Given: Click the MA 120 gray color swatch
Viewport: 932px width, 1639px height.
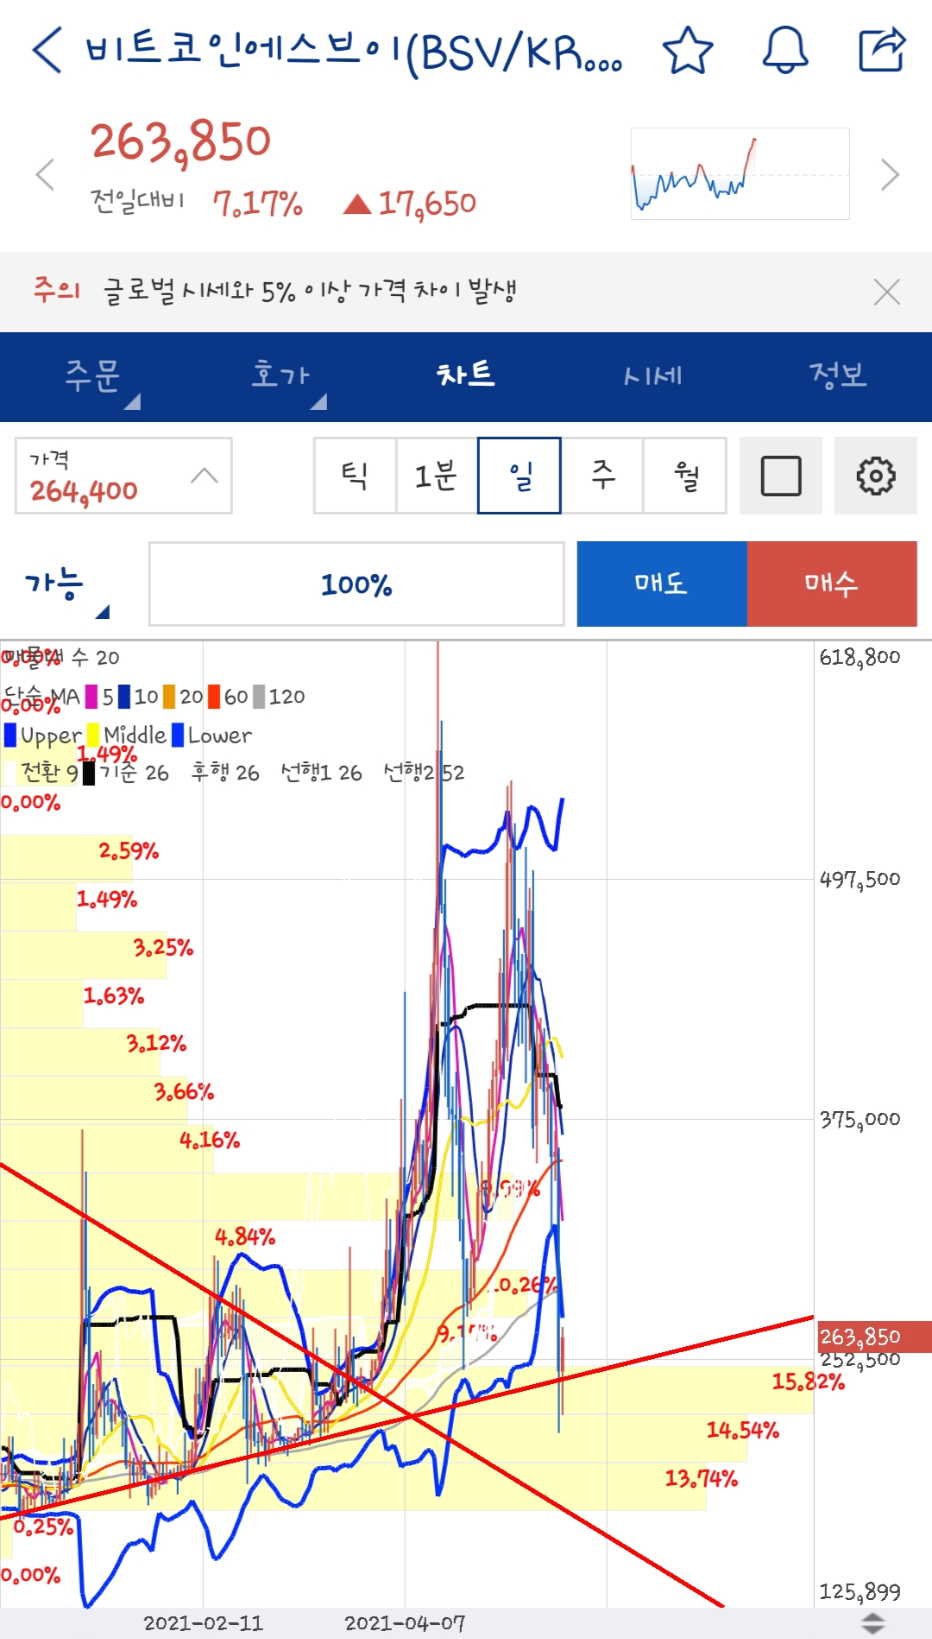Looking at the screenshot, I should [x=259, y=696].
